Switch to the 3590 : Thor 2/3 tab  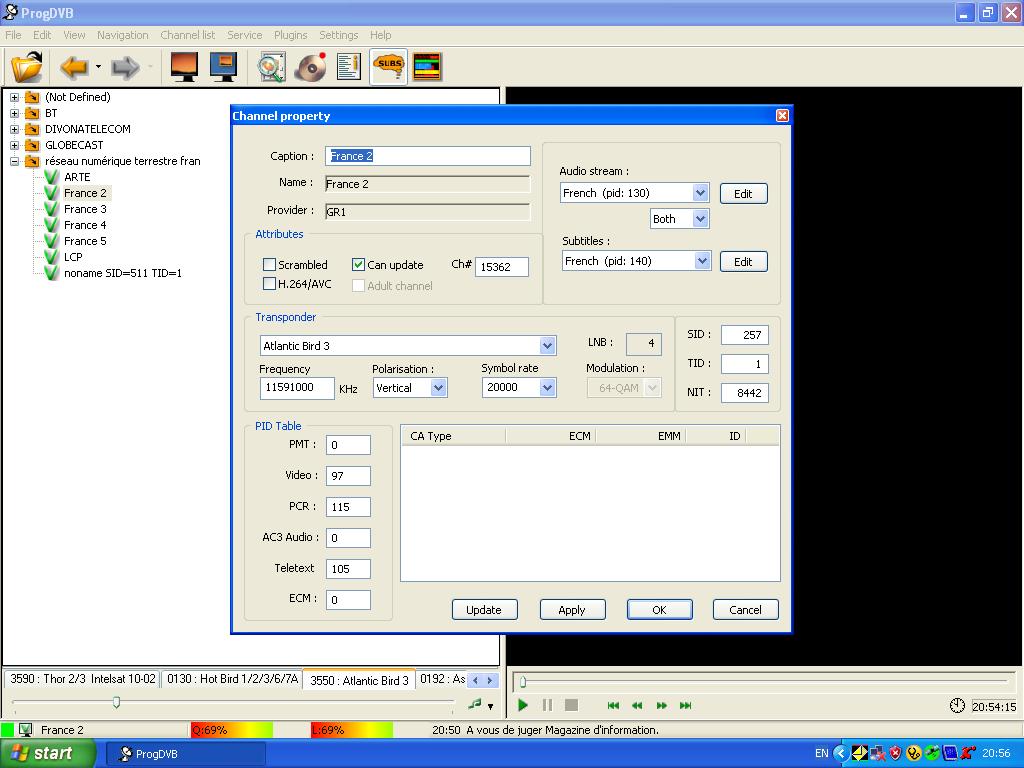(x=83, y=679)
